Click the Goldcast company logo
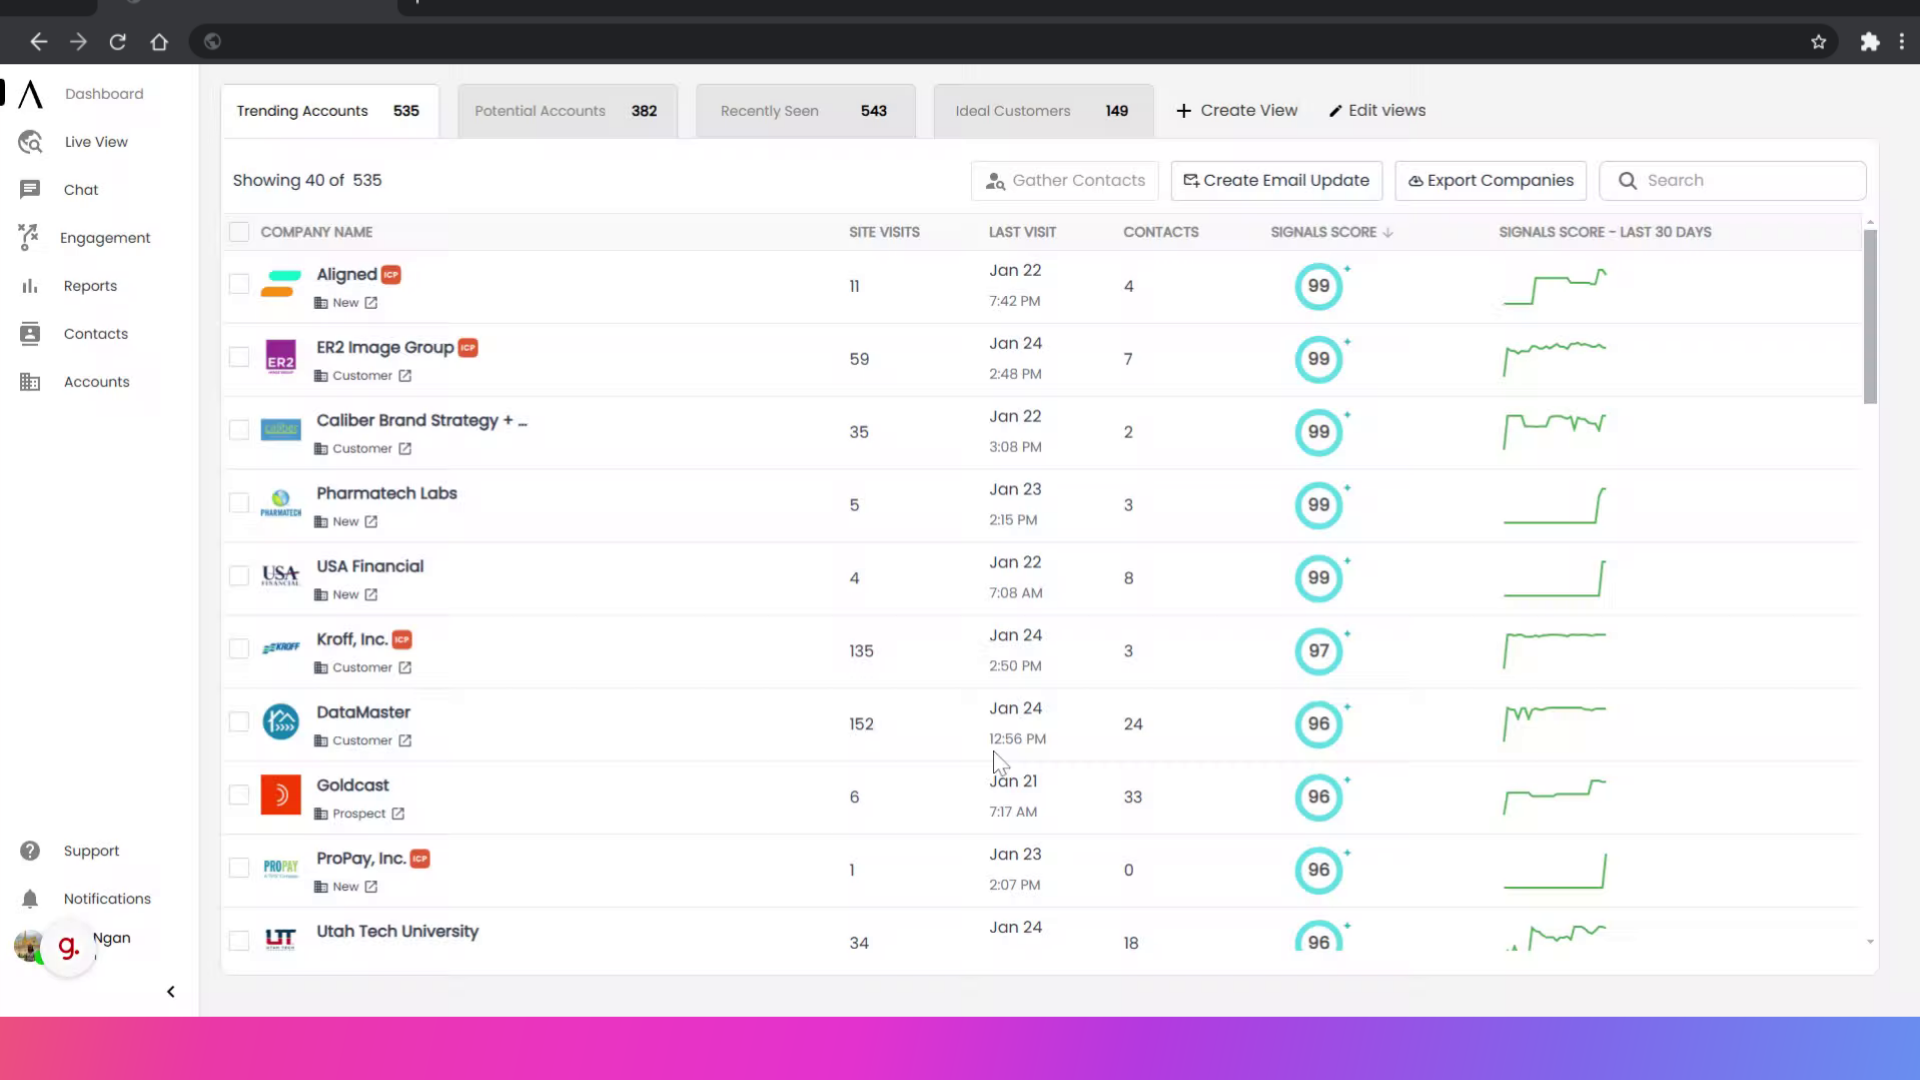 (x=281, y=795)
